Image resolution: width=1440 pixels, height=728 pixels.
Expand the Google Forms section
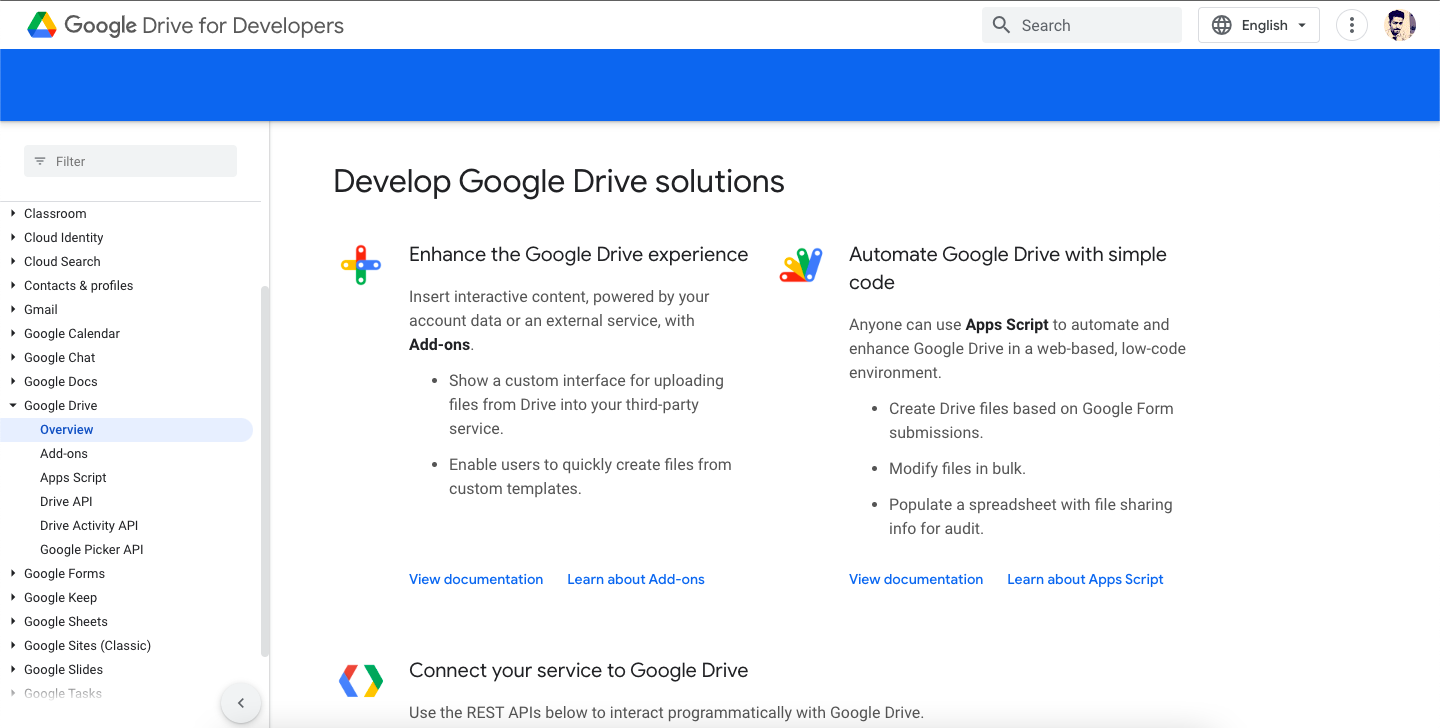13,573
